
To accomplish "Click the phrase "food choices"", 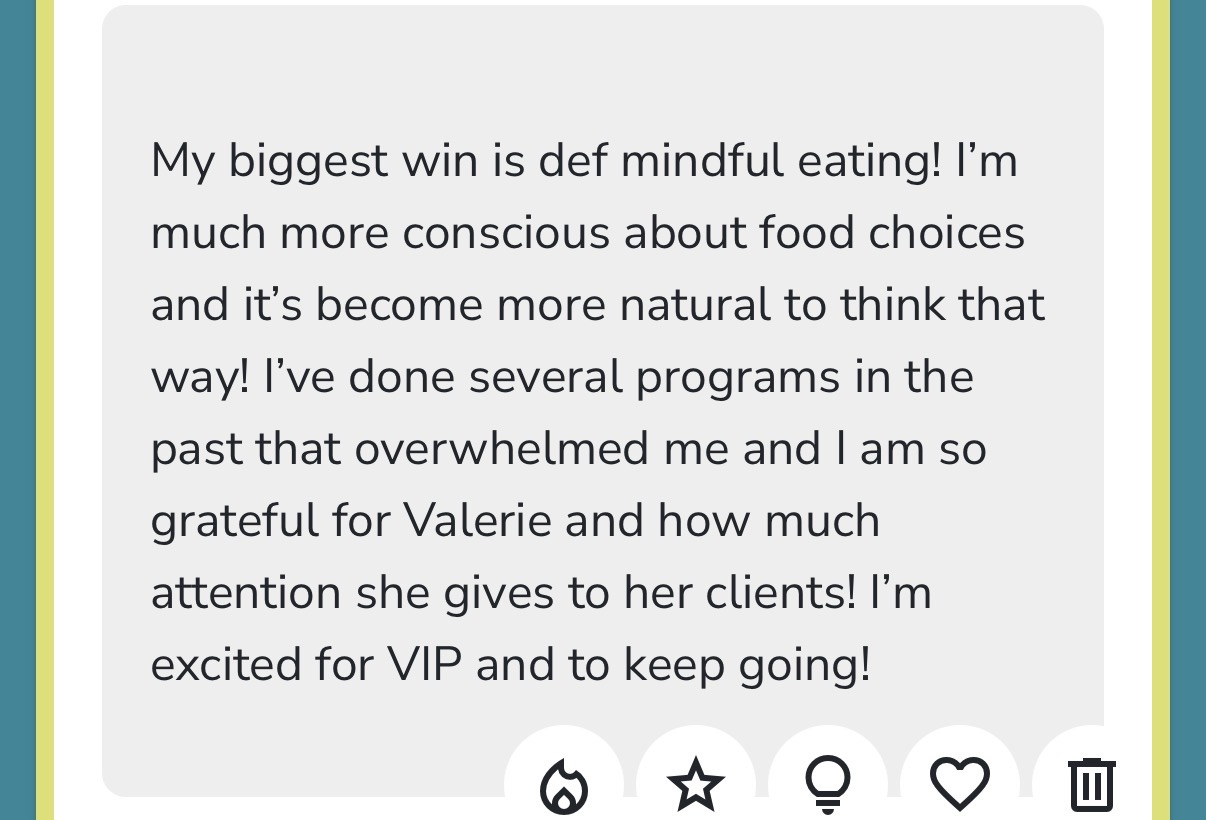I will 892,233.
